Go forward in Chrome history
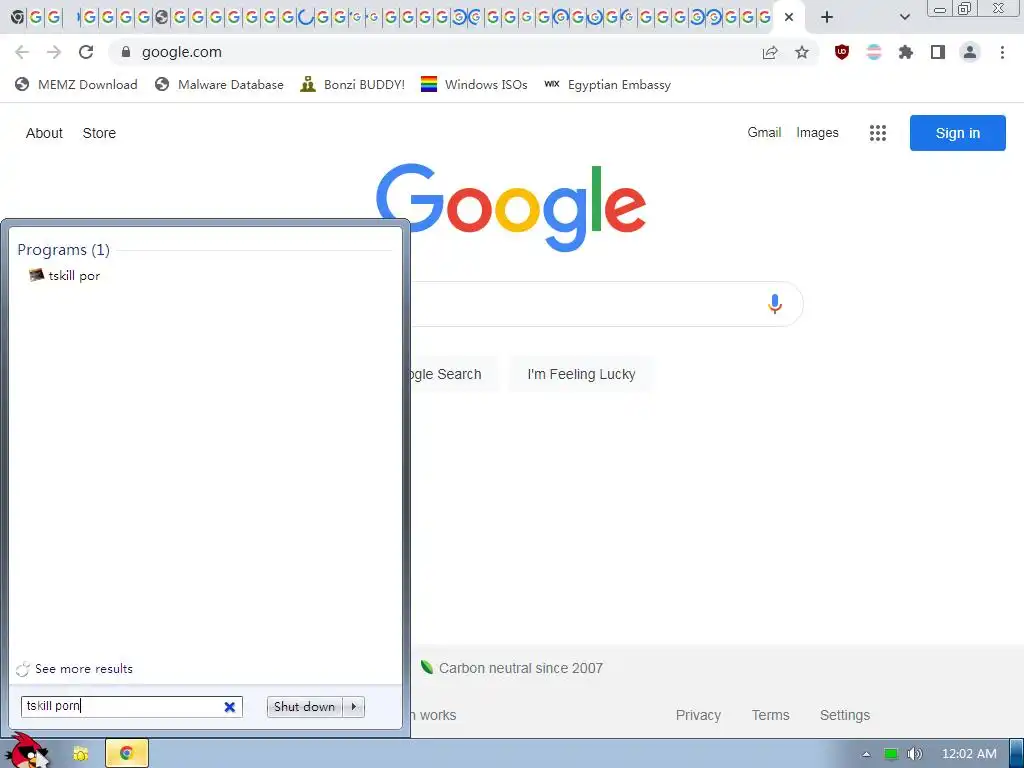Image resolution: width=1024 pixels, height=768 pixels. tap(54, 52)
